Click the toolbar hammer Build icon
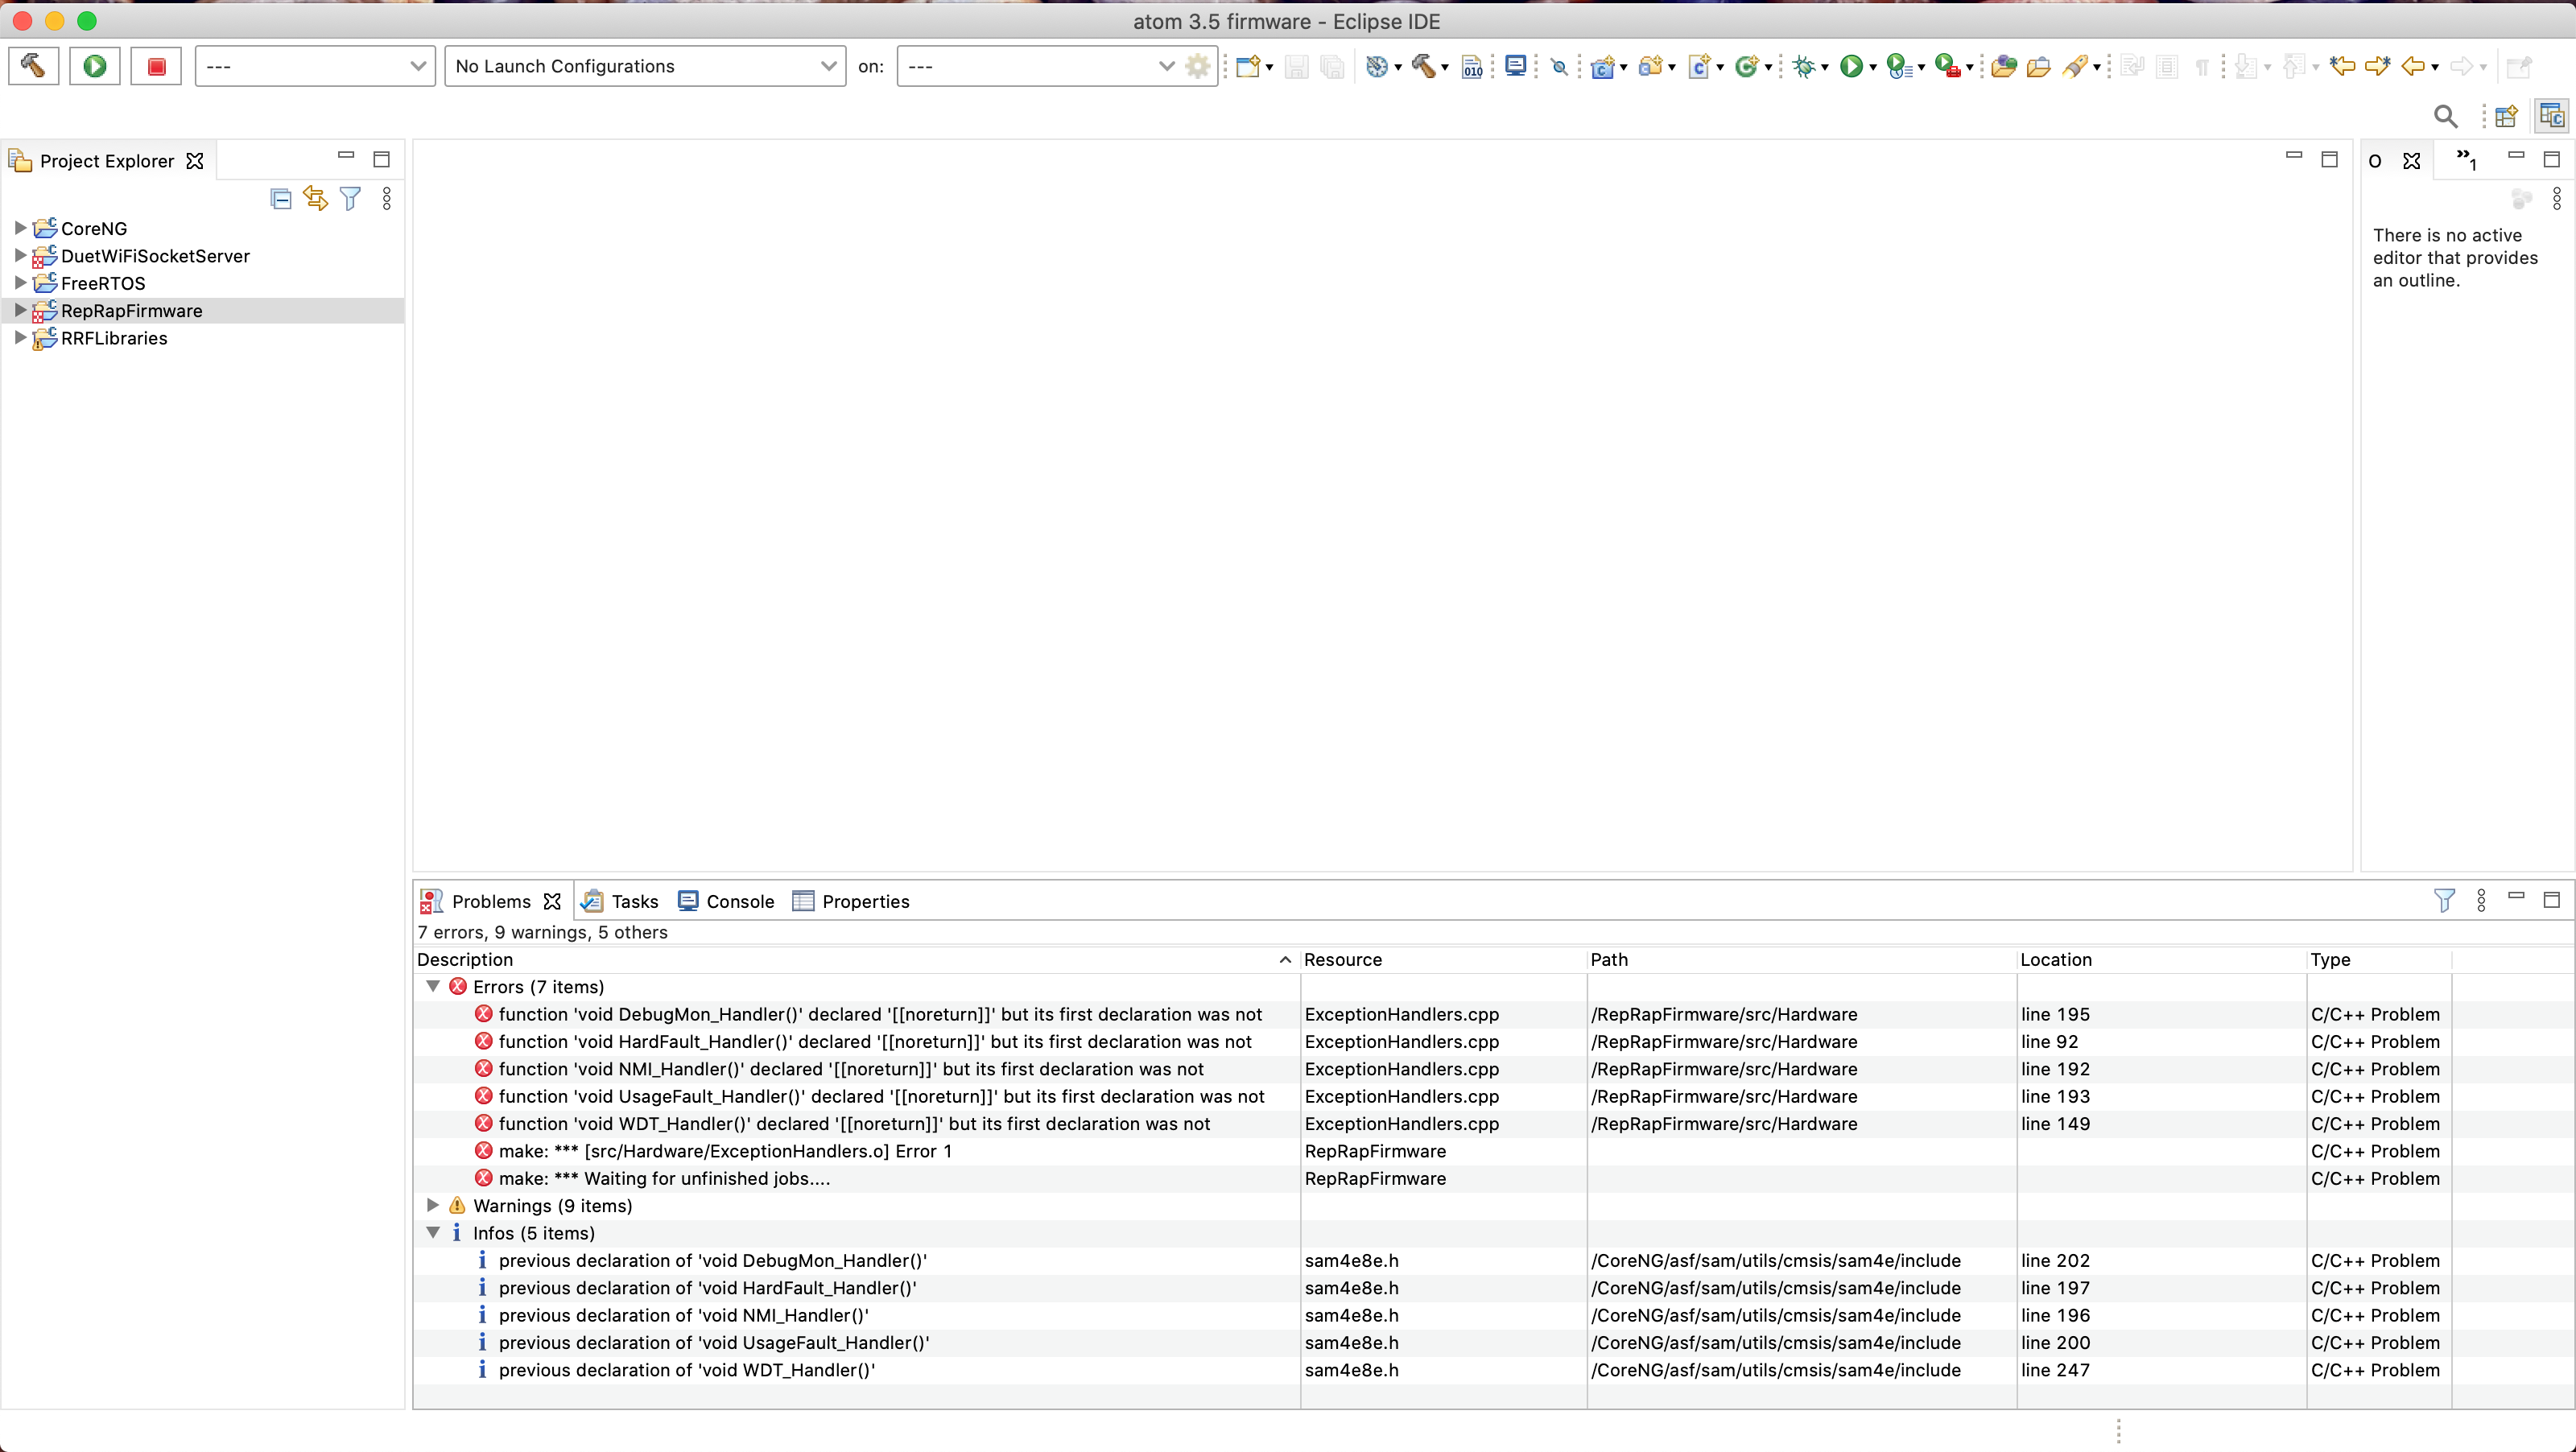The height and width of the screenshot is (1452, 2576). pos(1423,67)
